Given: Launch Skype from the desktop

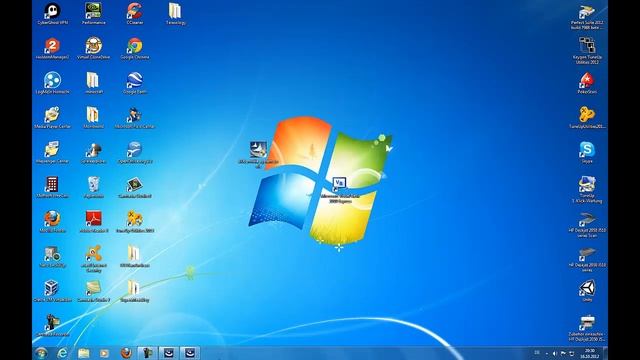Looking at the screenshot, I should click(x=587, y=153).
